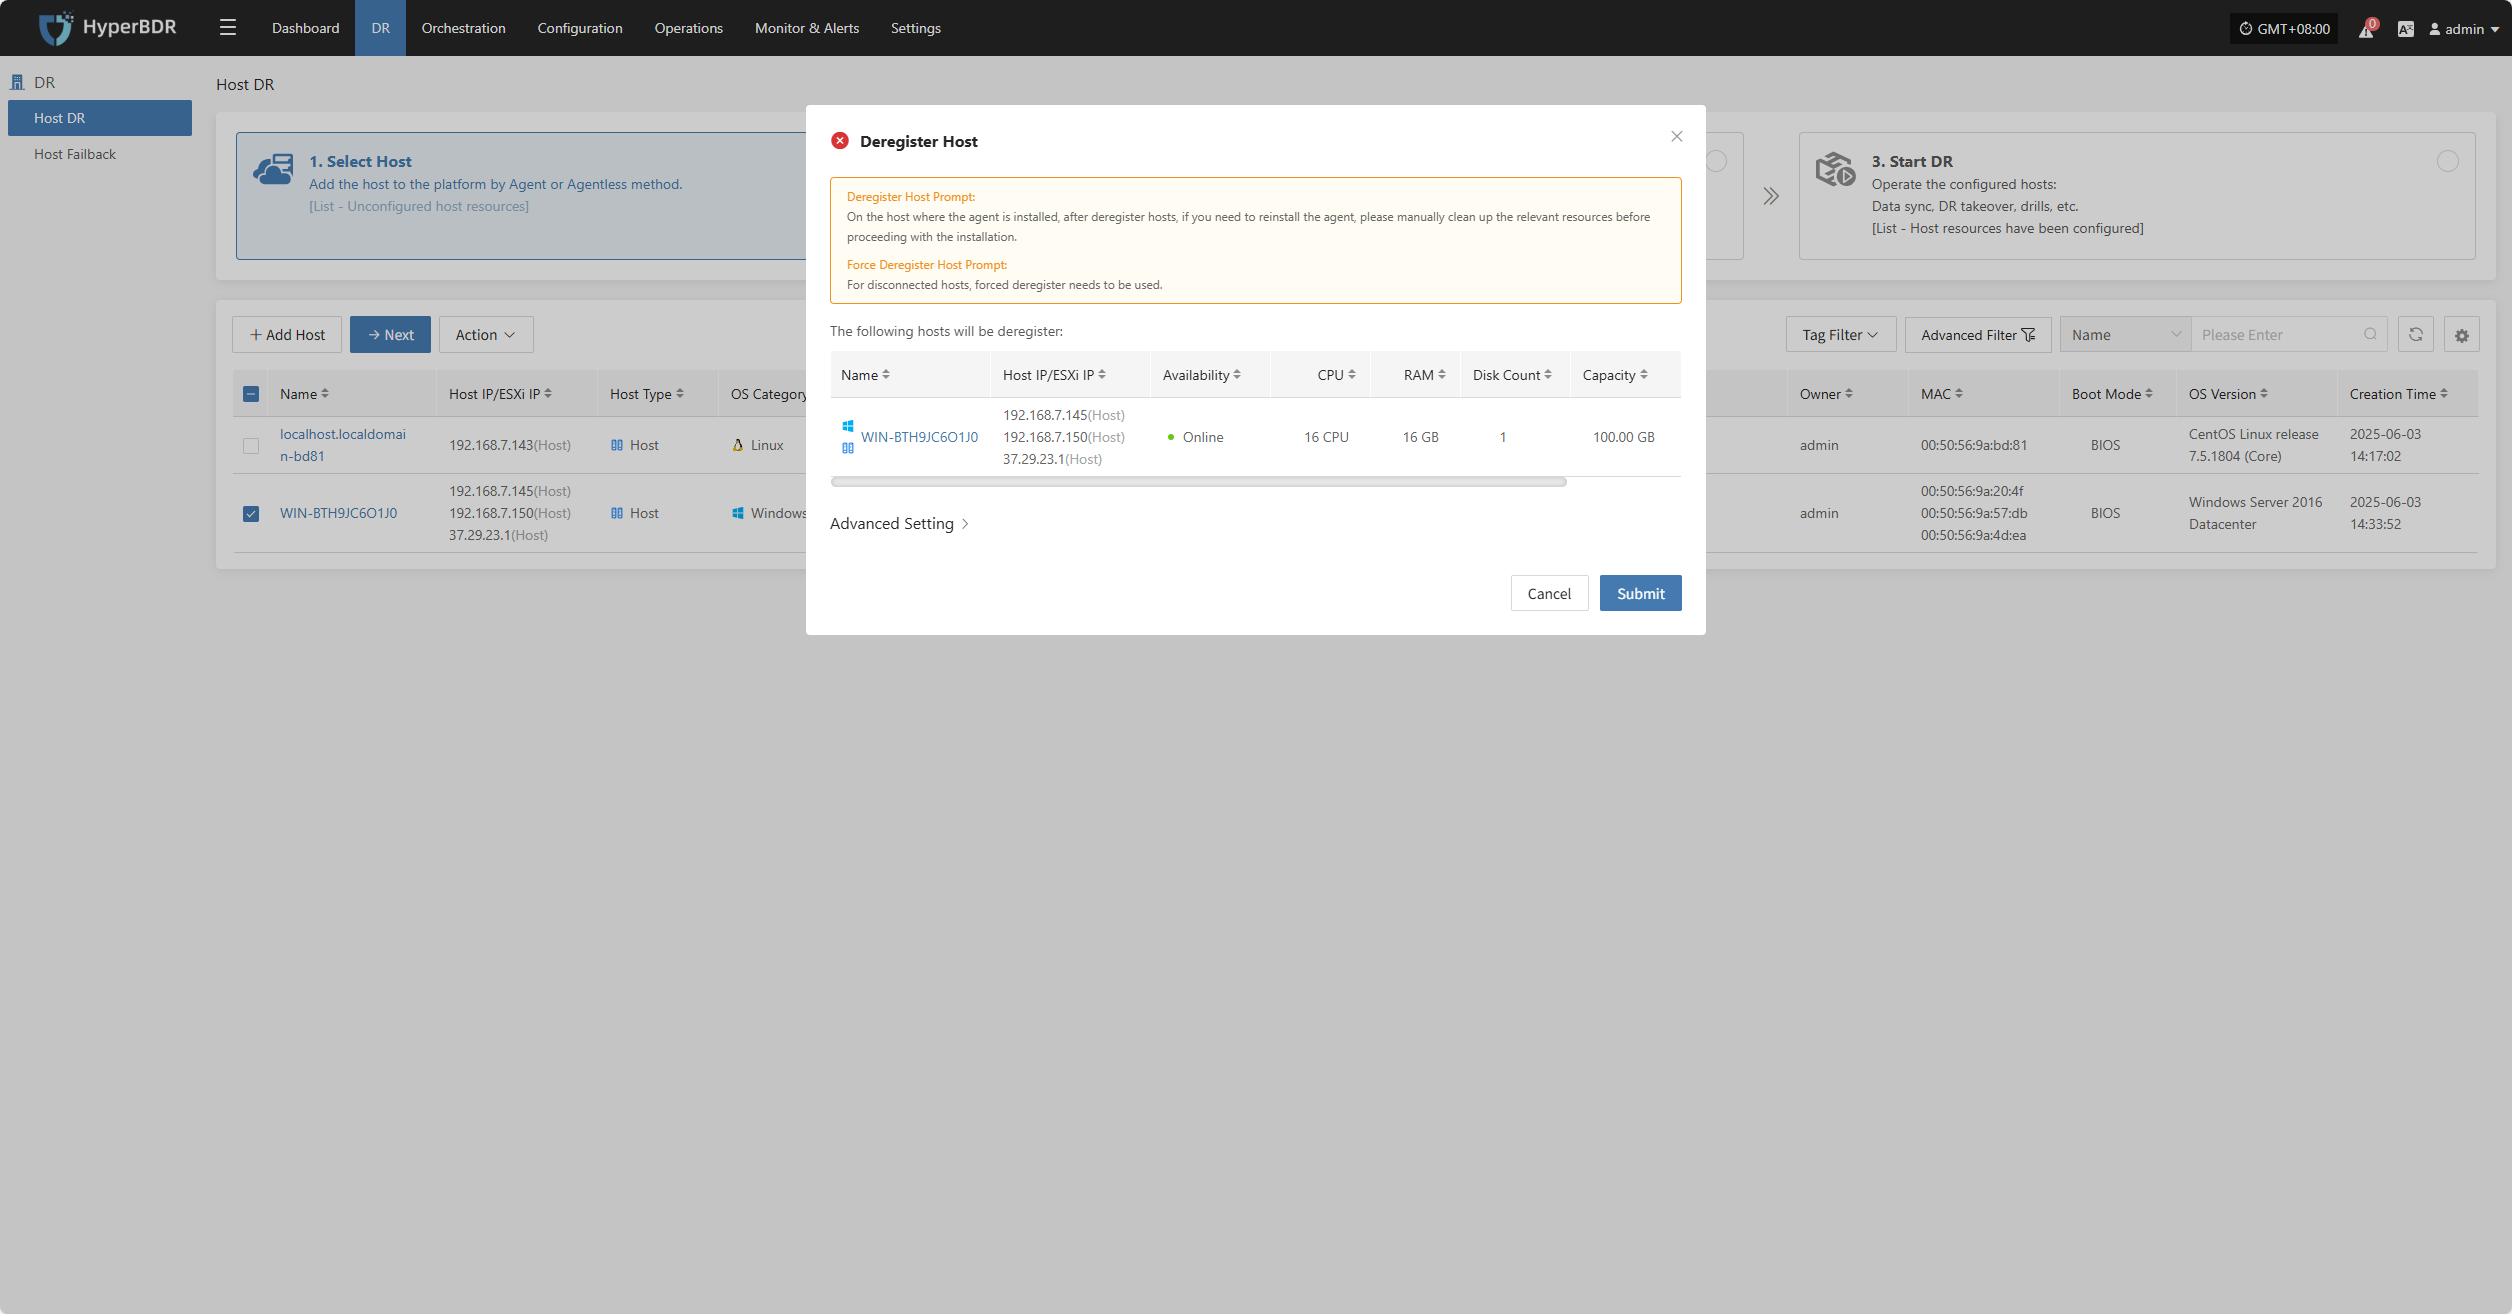Click the language switch icon
The width and height of the screenshot is (2512, 1314).
pyautogui.click(x=2406, y=29)
